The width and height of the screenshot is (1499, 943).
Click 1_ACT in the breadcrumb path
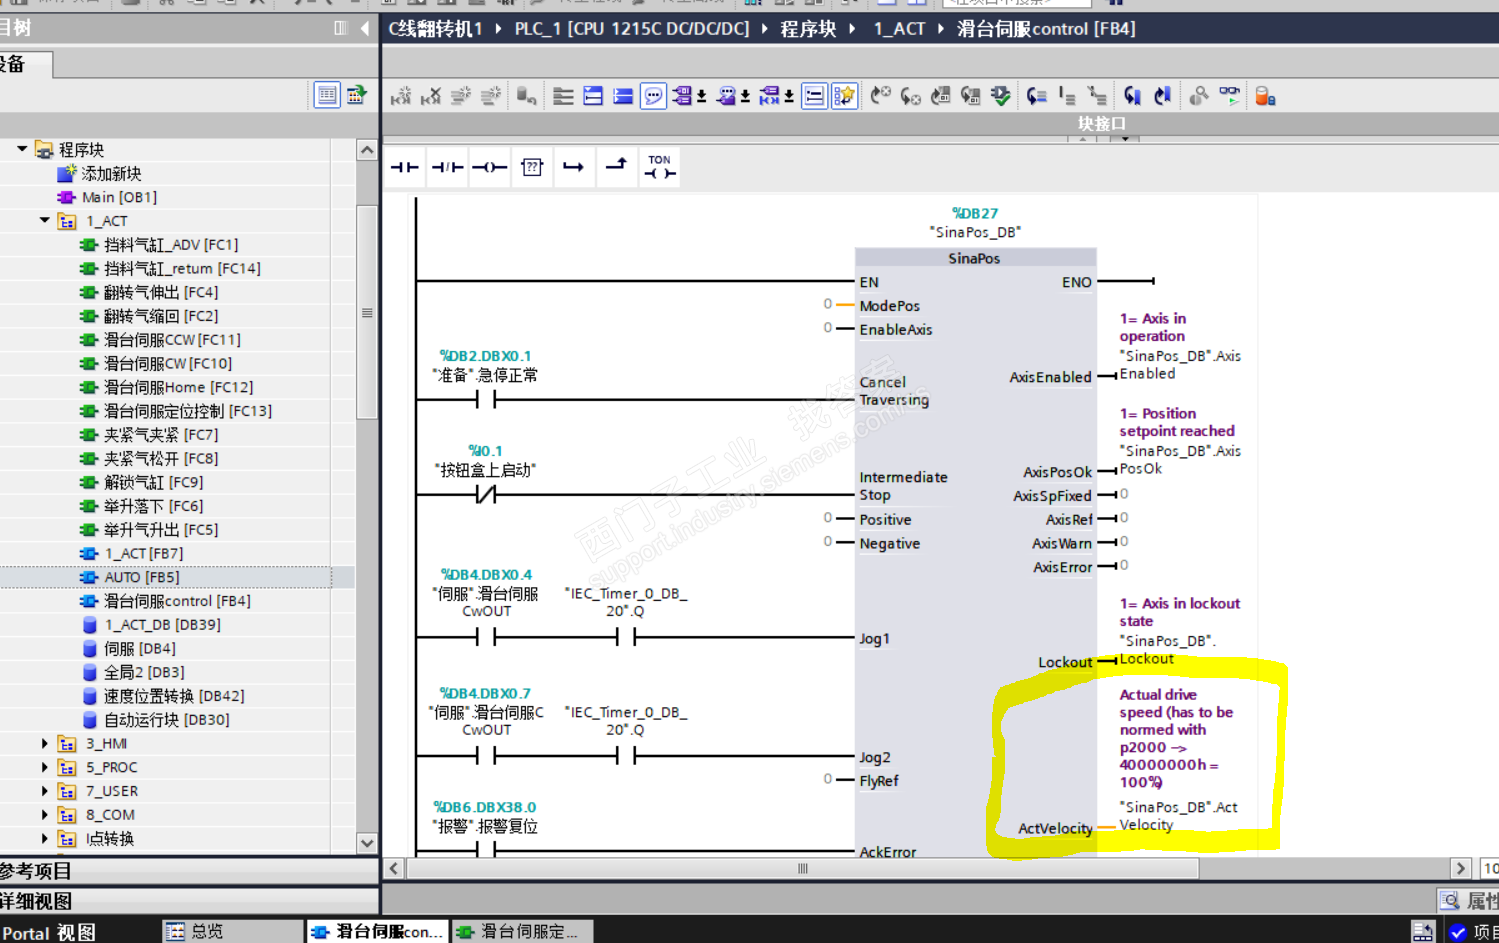tap(899, 29)
